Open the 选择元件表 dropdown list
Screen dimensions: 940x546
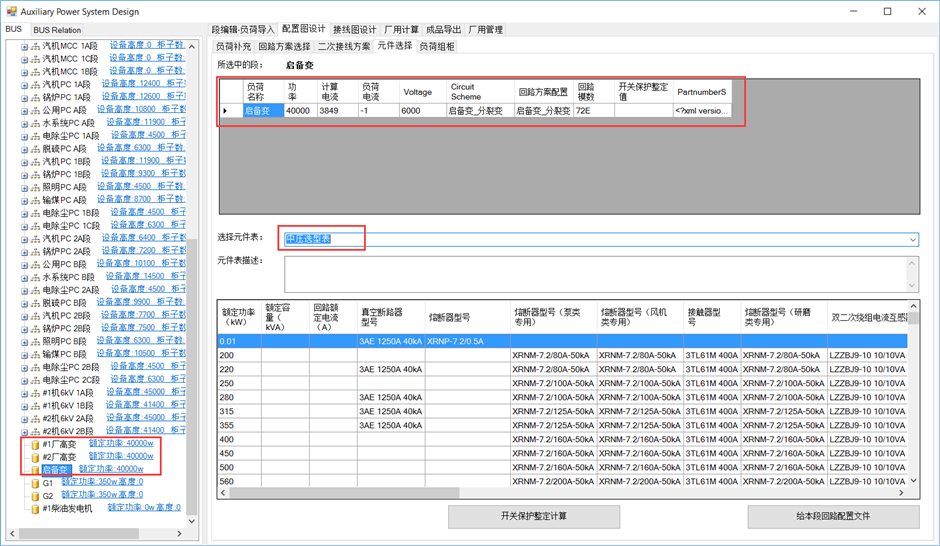(x=912, y=240)
